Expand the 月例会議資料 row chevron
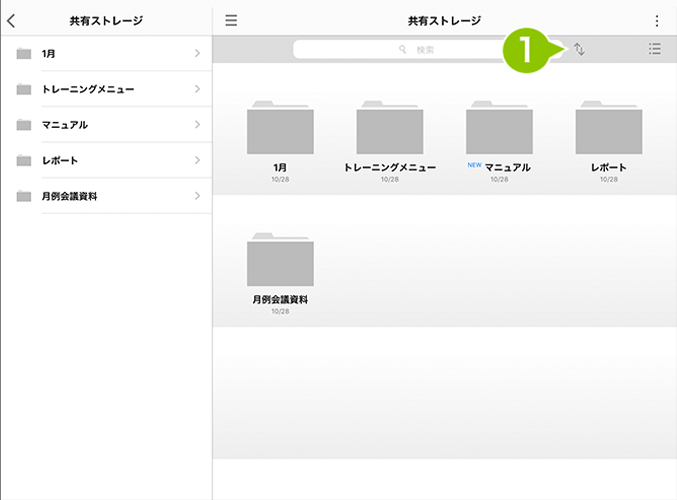Viewport: 677px width, 500px height. point(197,196)
